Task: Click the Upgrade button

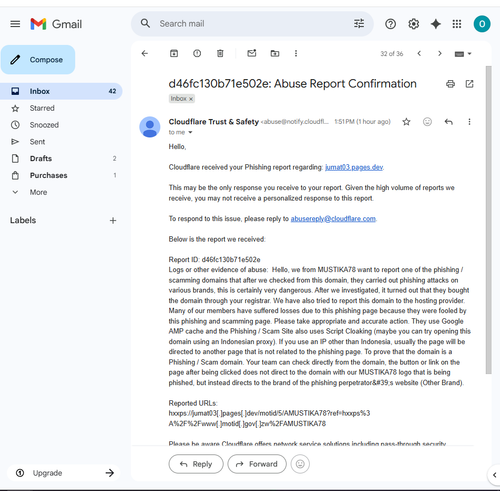Action: click(64, 473)
